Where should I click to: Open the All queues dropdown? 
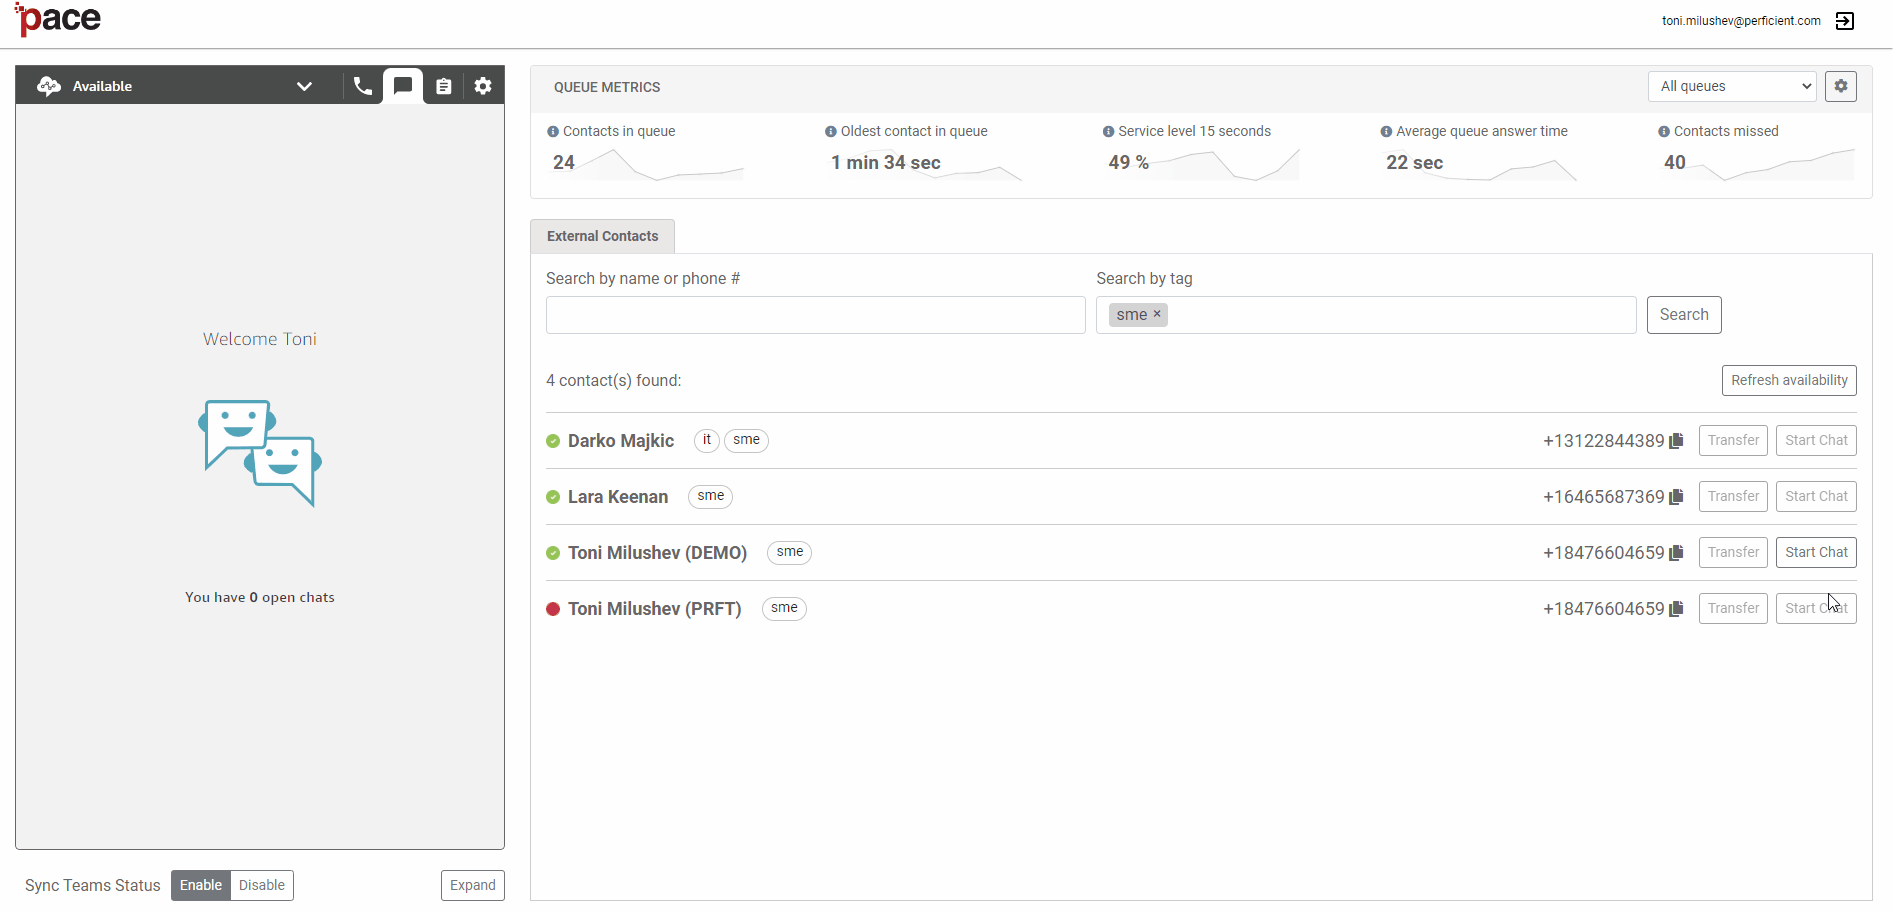click(1732, 86)
